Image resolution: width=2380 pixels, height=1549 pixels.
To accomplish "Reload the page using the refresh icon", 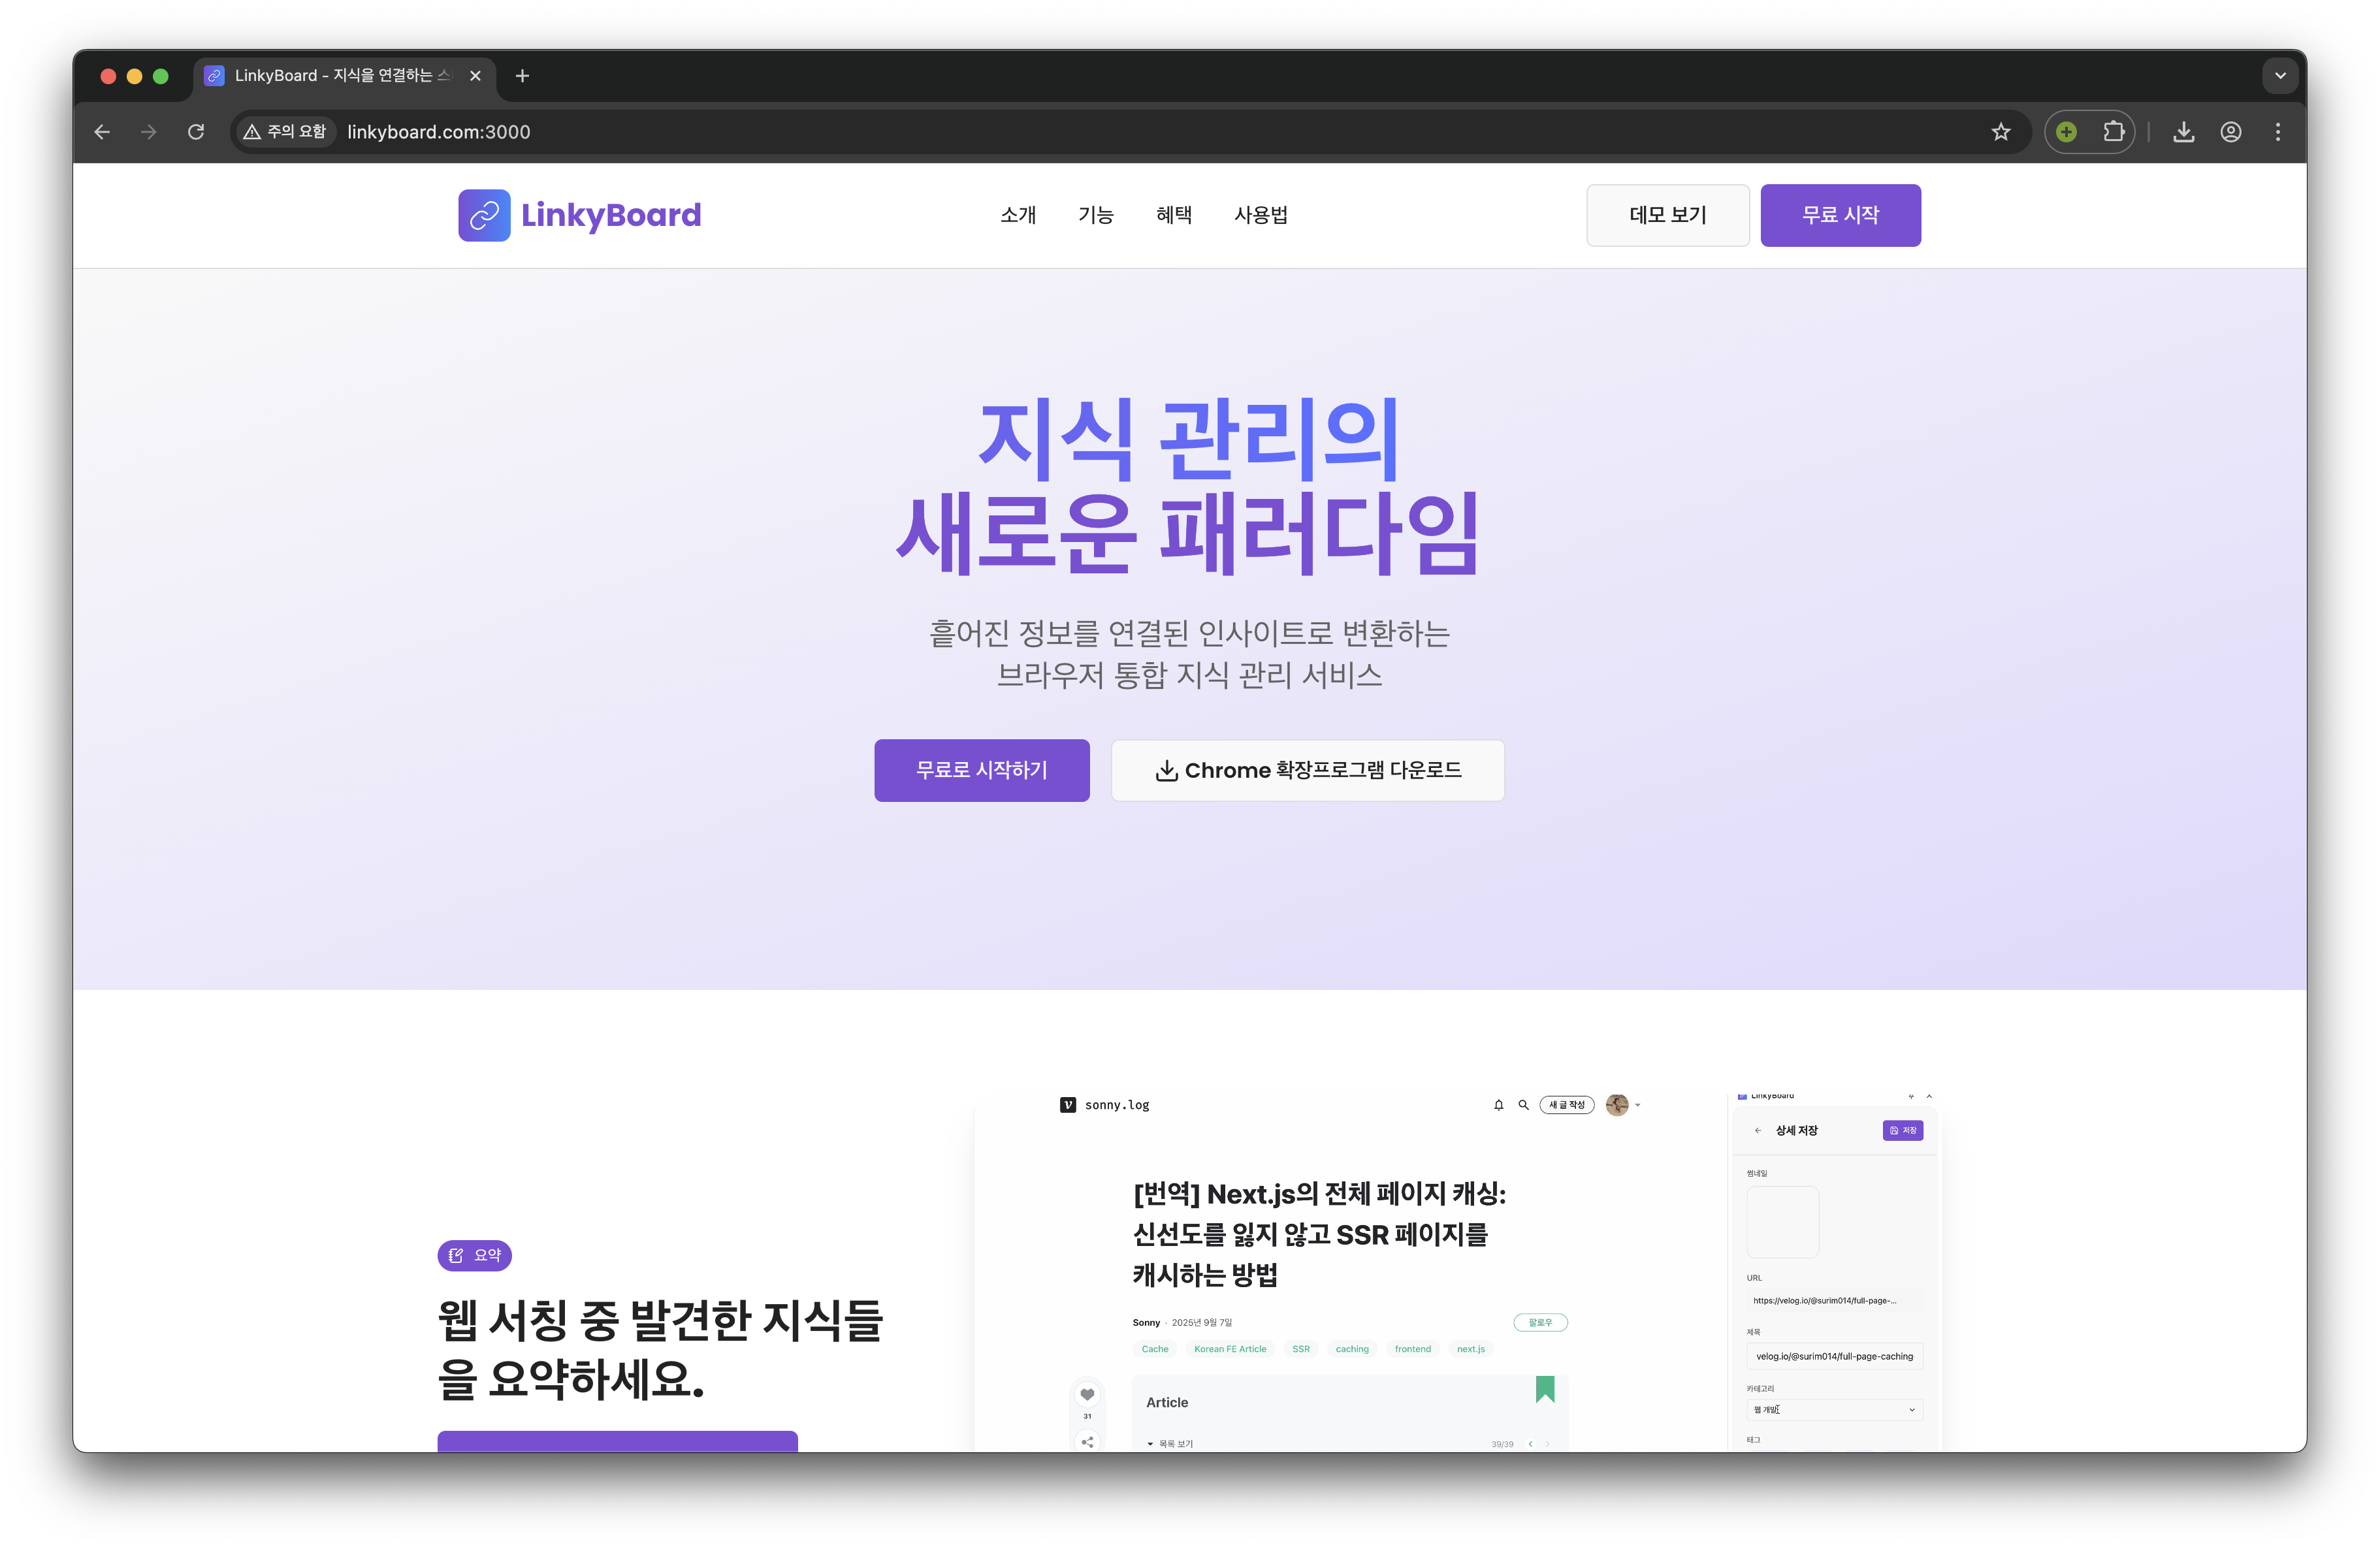I will coord(196,132).
